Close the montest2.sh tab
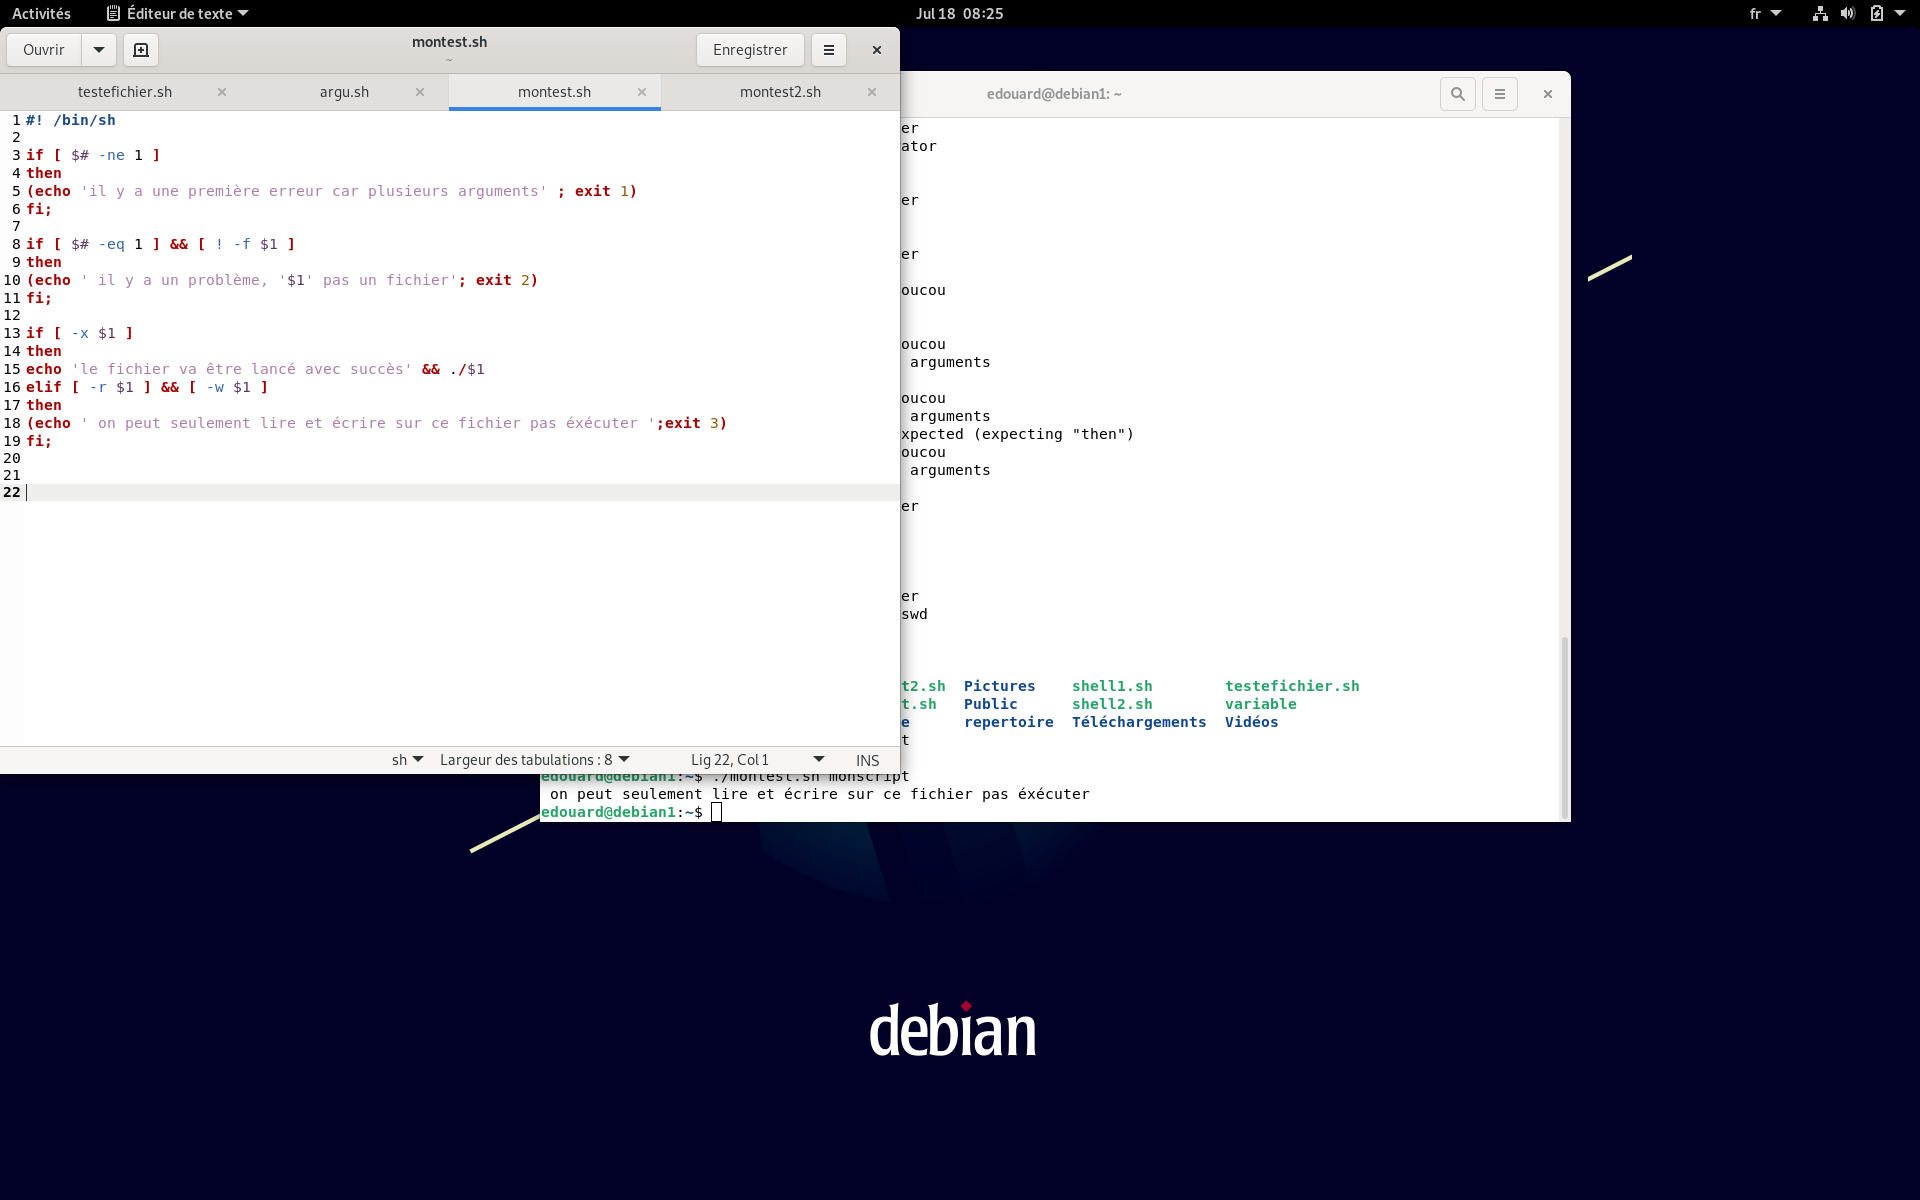This screenshot has width=1920, height=1200. click(872, 92)
